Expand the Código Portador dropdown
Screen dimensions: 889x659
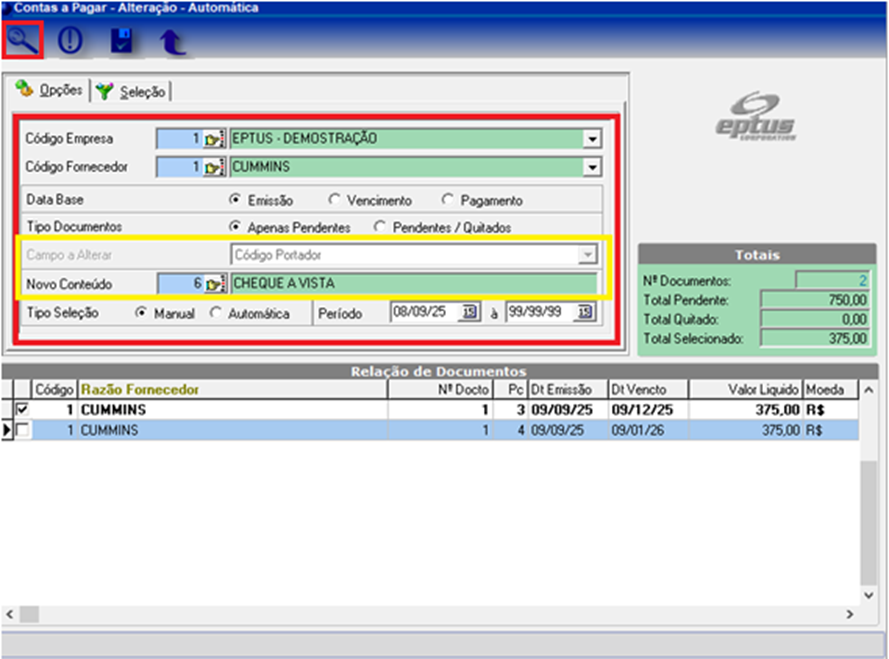588,256
